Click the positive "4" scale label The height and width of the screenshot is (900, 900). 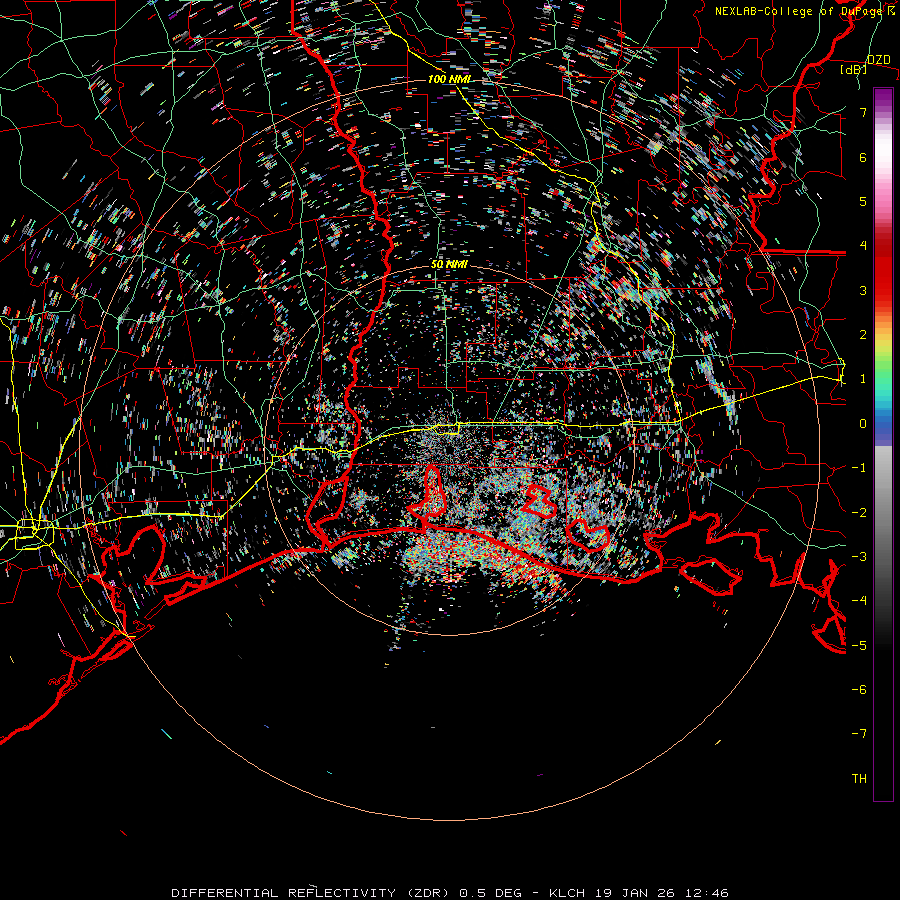[863, 246]
